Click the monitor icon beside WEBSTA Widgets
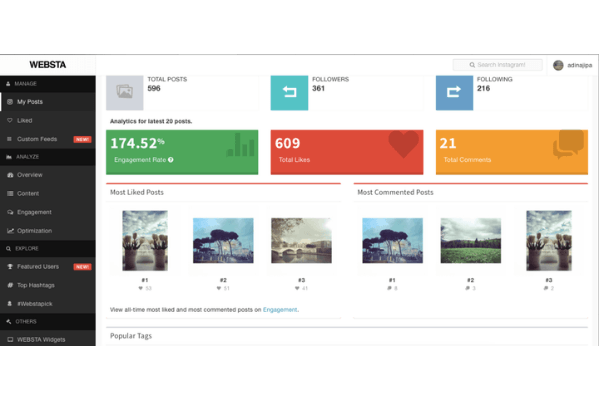 point(10,340)
